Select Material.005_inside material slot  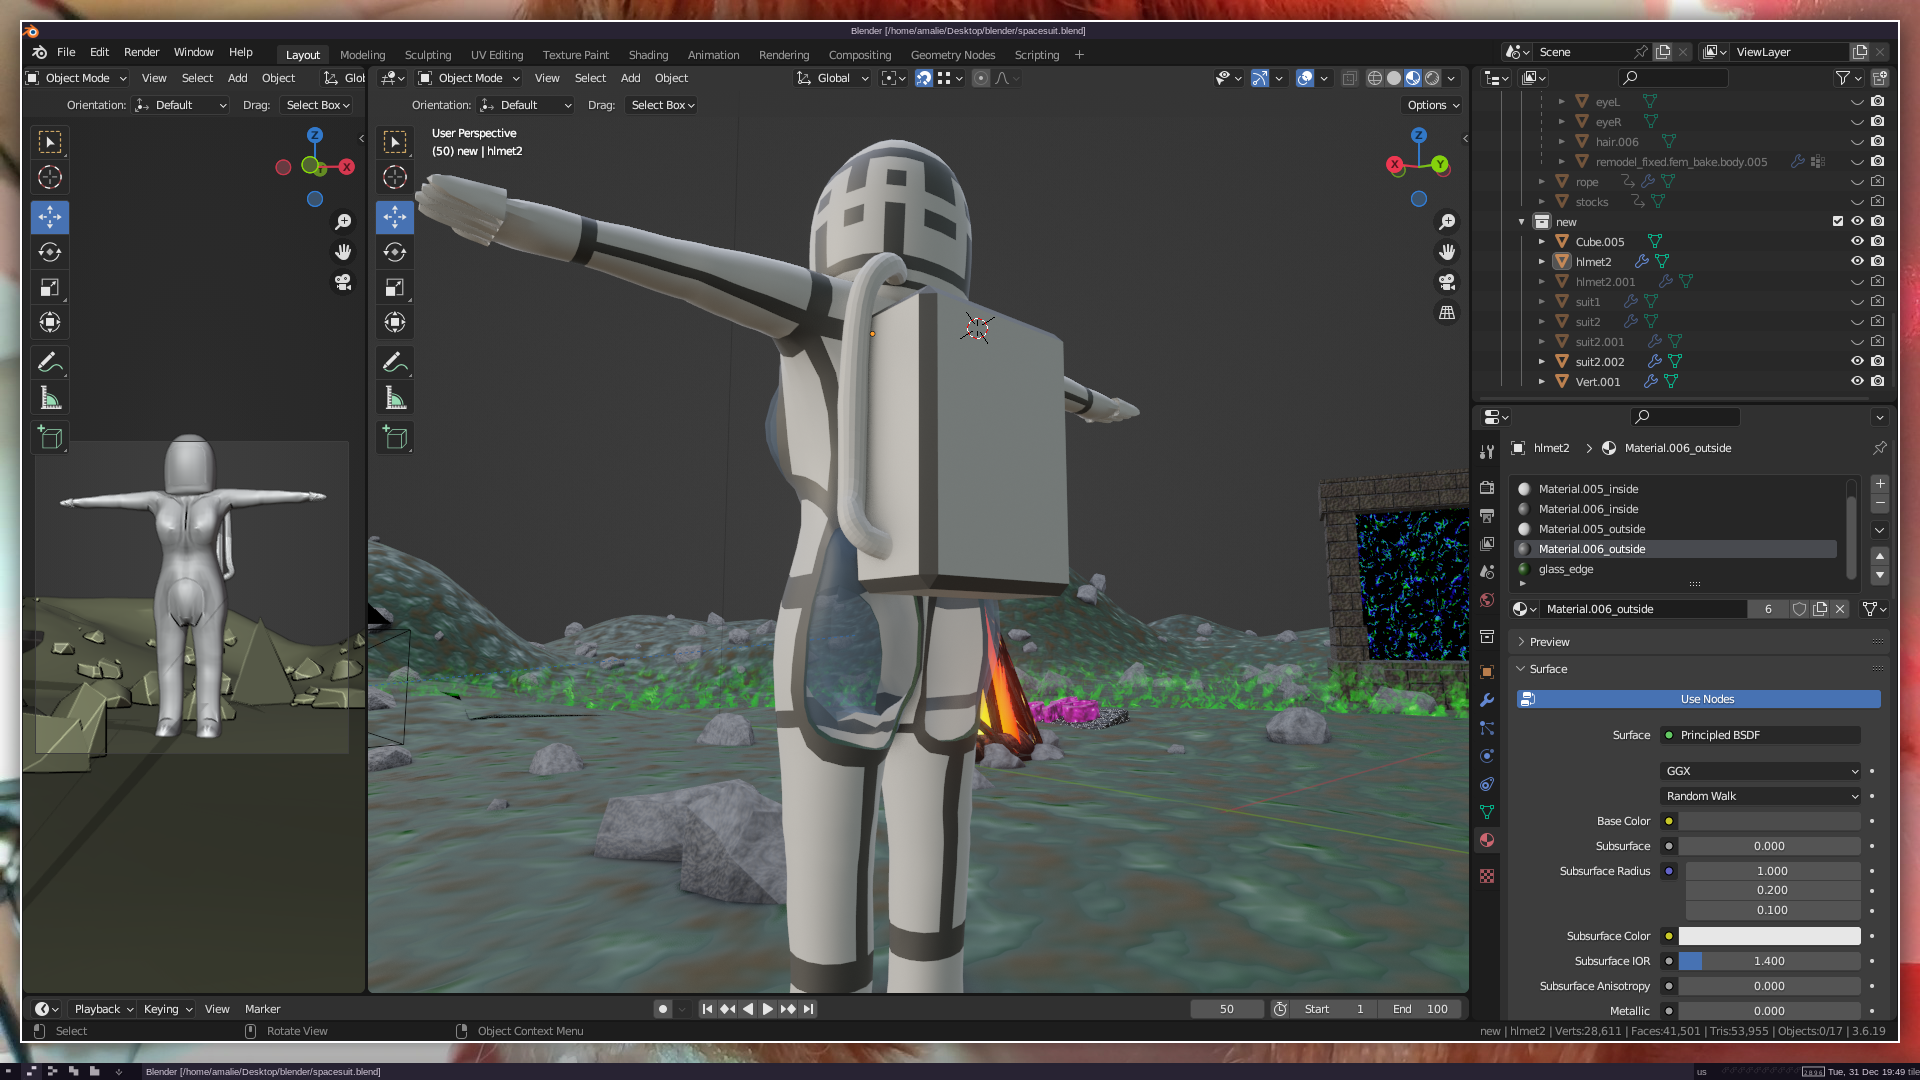pos(1588,489)
